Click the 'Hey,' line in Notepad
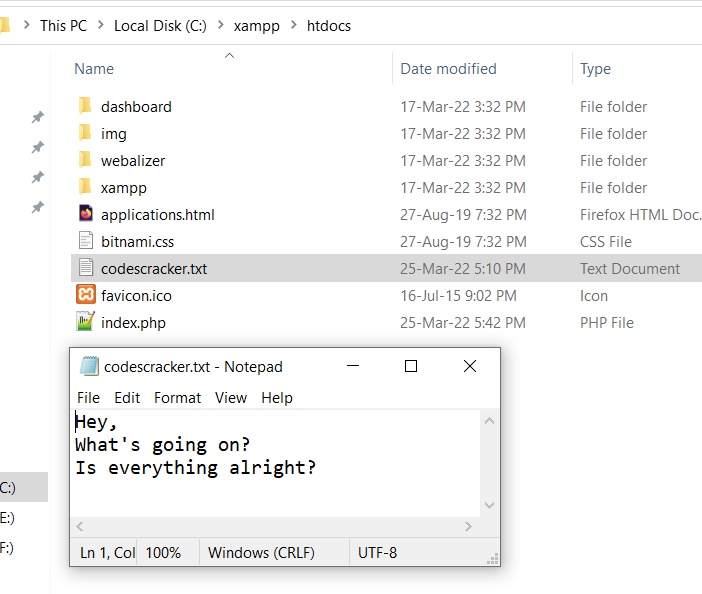This screenshot has width=702, height=594. point(96,422)
